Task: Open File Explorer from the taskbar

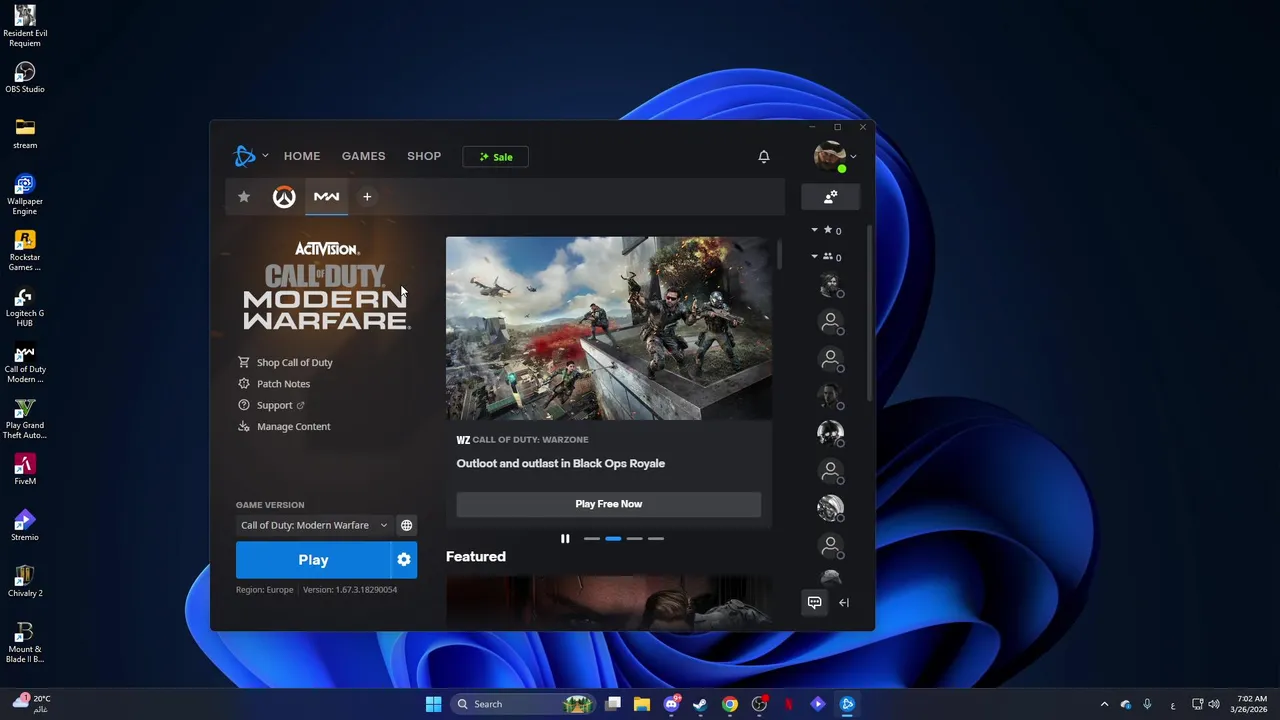Action: click(642, 704)
